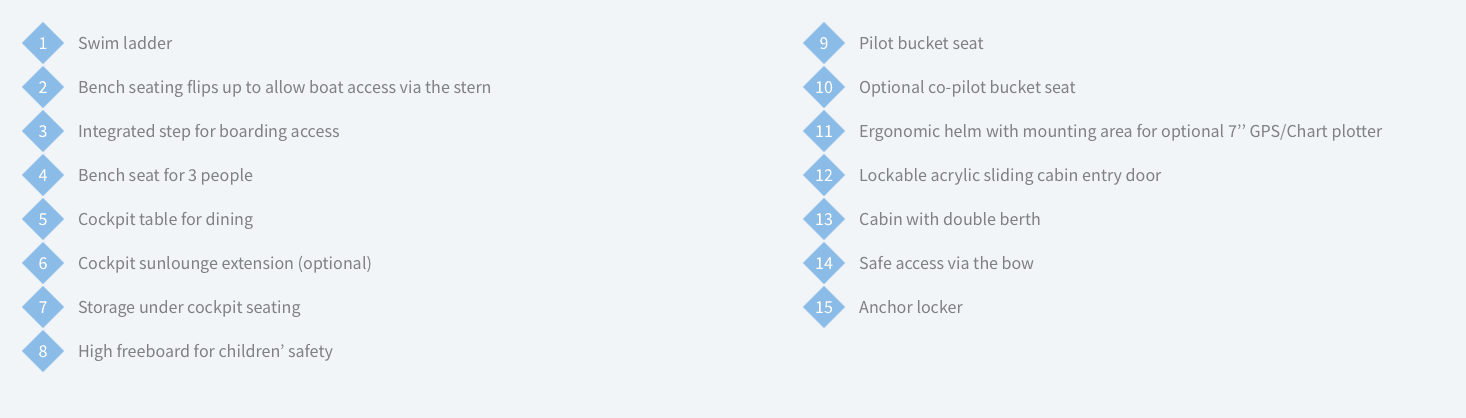
Task: Click diamond badge number 13
Action: (x=824, y=219)
